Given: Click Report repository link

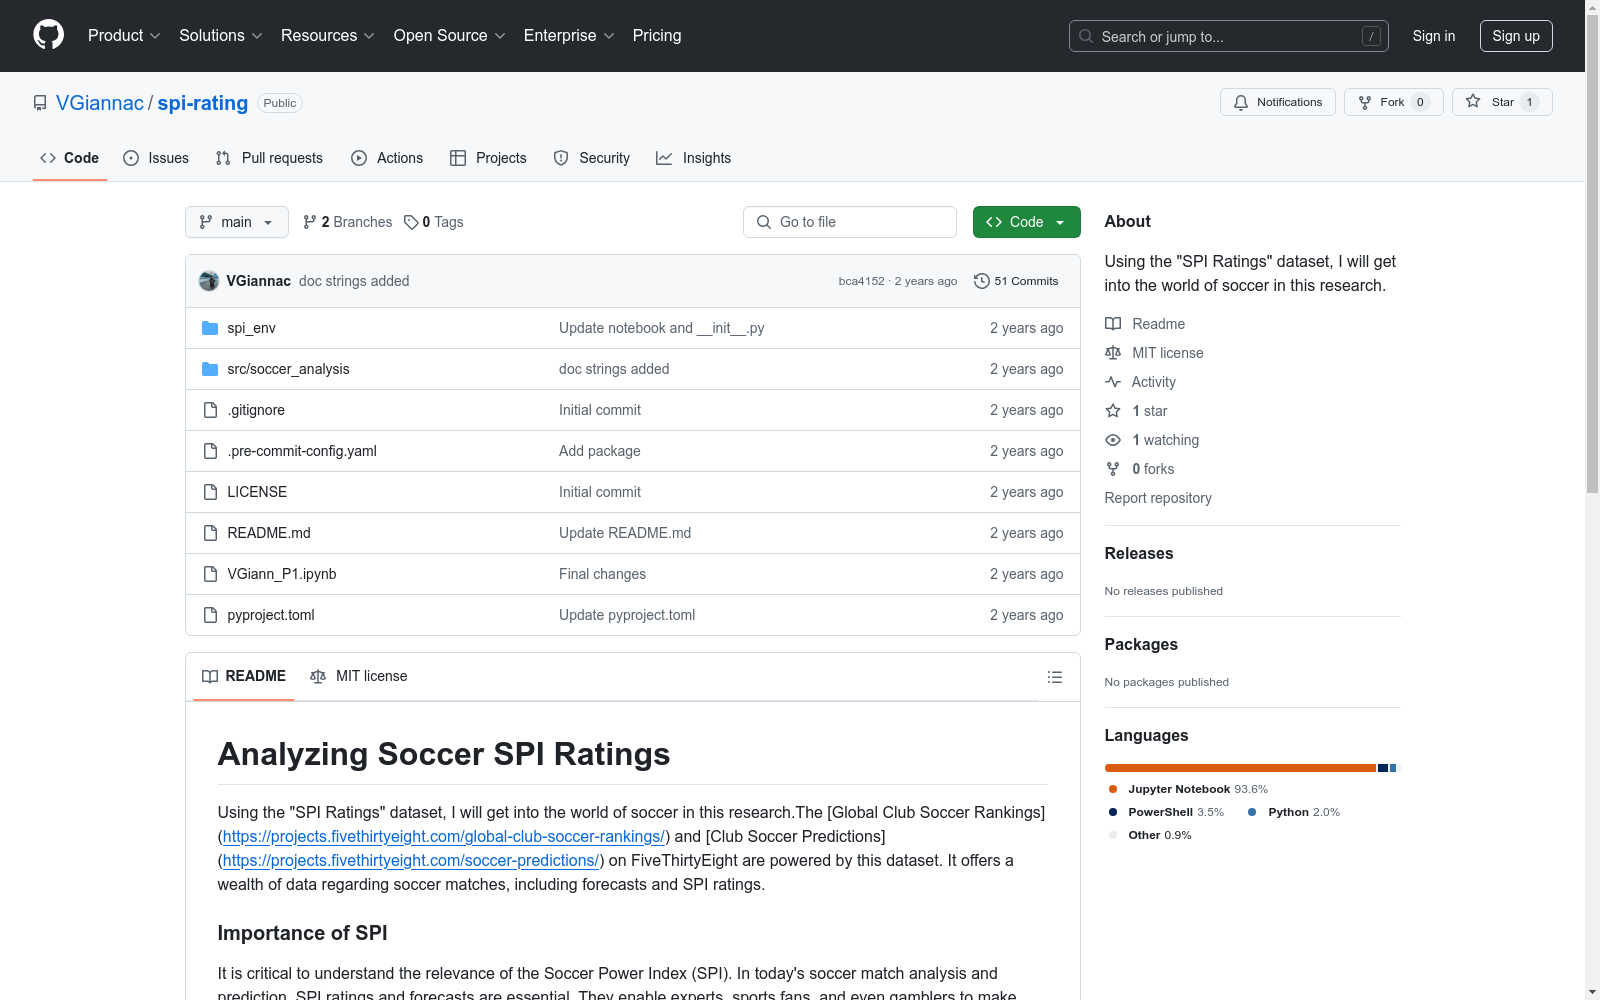Looking at the screenshot, I should tap(1158, 498).
